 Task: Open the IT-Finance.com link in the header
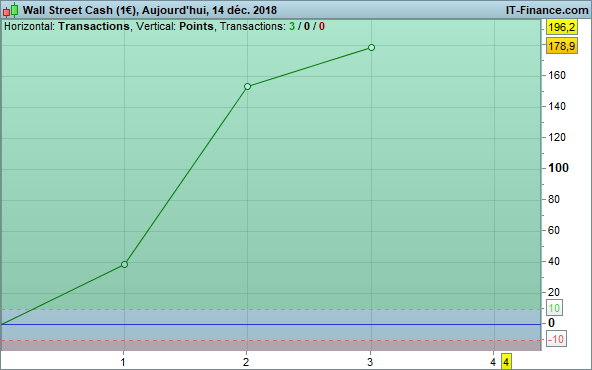click(x=547, y=10)
